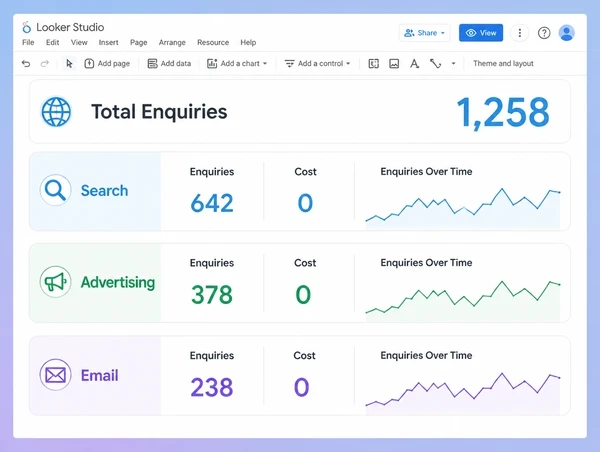Screen dimensions: 600x452
Task: Select the blue Search sparkline chart
Action: (463, 207)
